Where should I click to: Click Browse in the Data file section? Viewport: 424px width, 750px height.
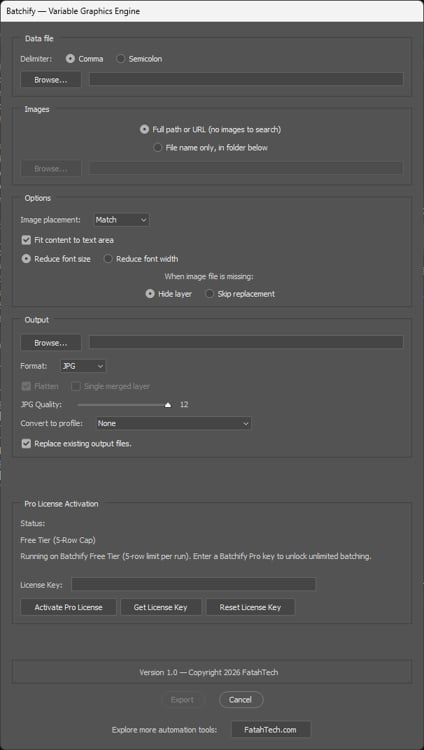[51, 80]
